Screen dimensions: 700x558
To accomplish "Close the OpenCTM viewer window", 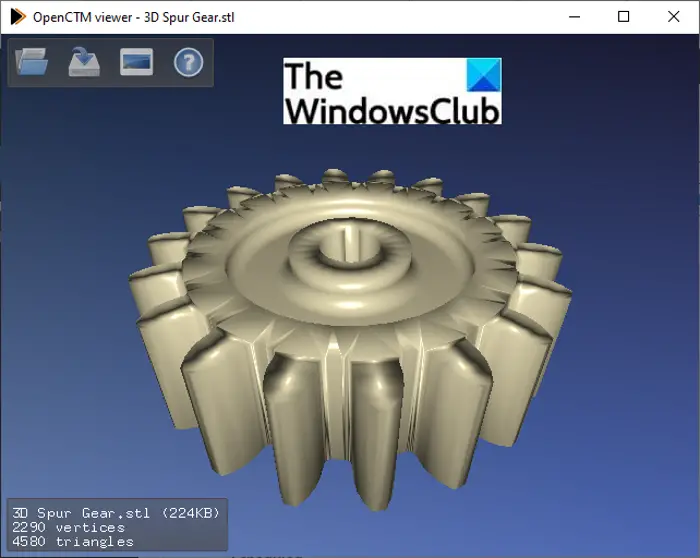I will (674, 17).
